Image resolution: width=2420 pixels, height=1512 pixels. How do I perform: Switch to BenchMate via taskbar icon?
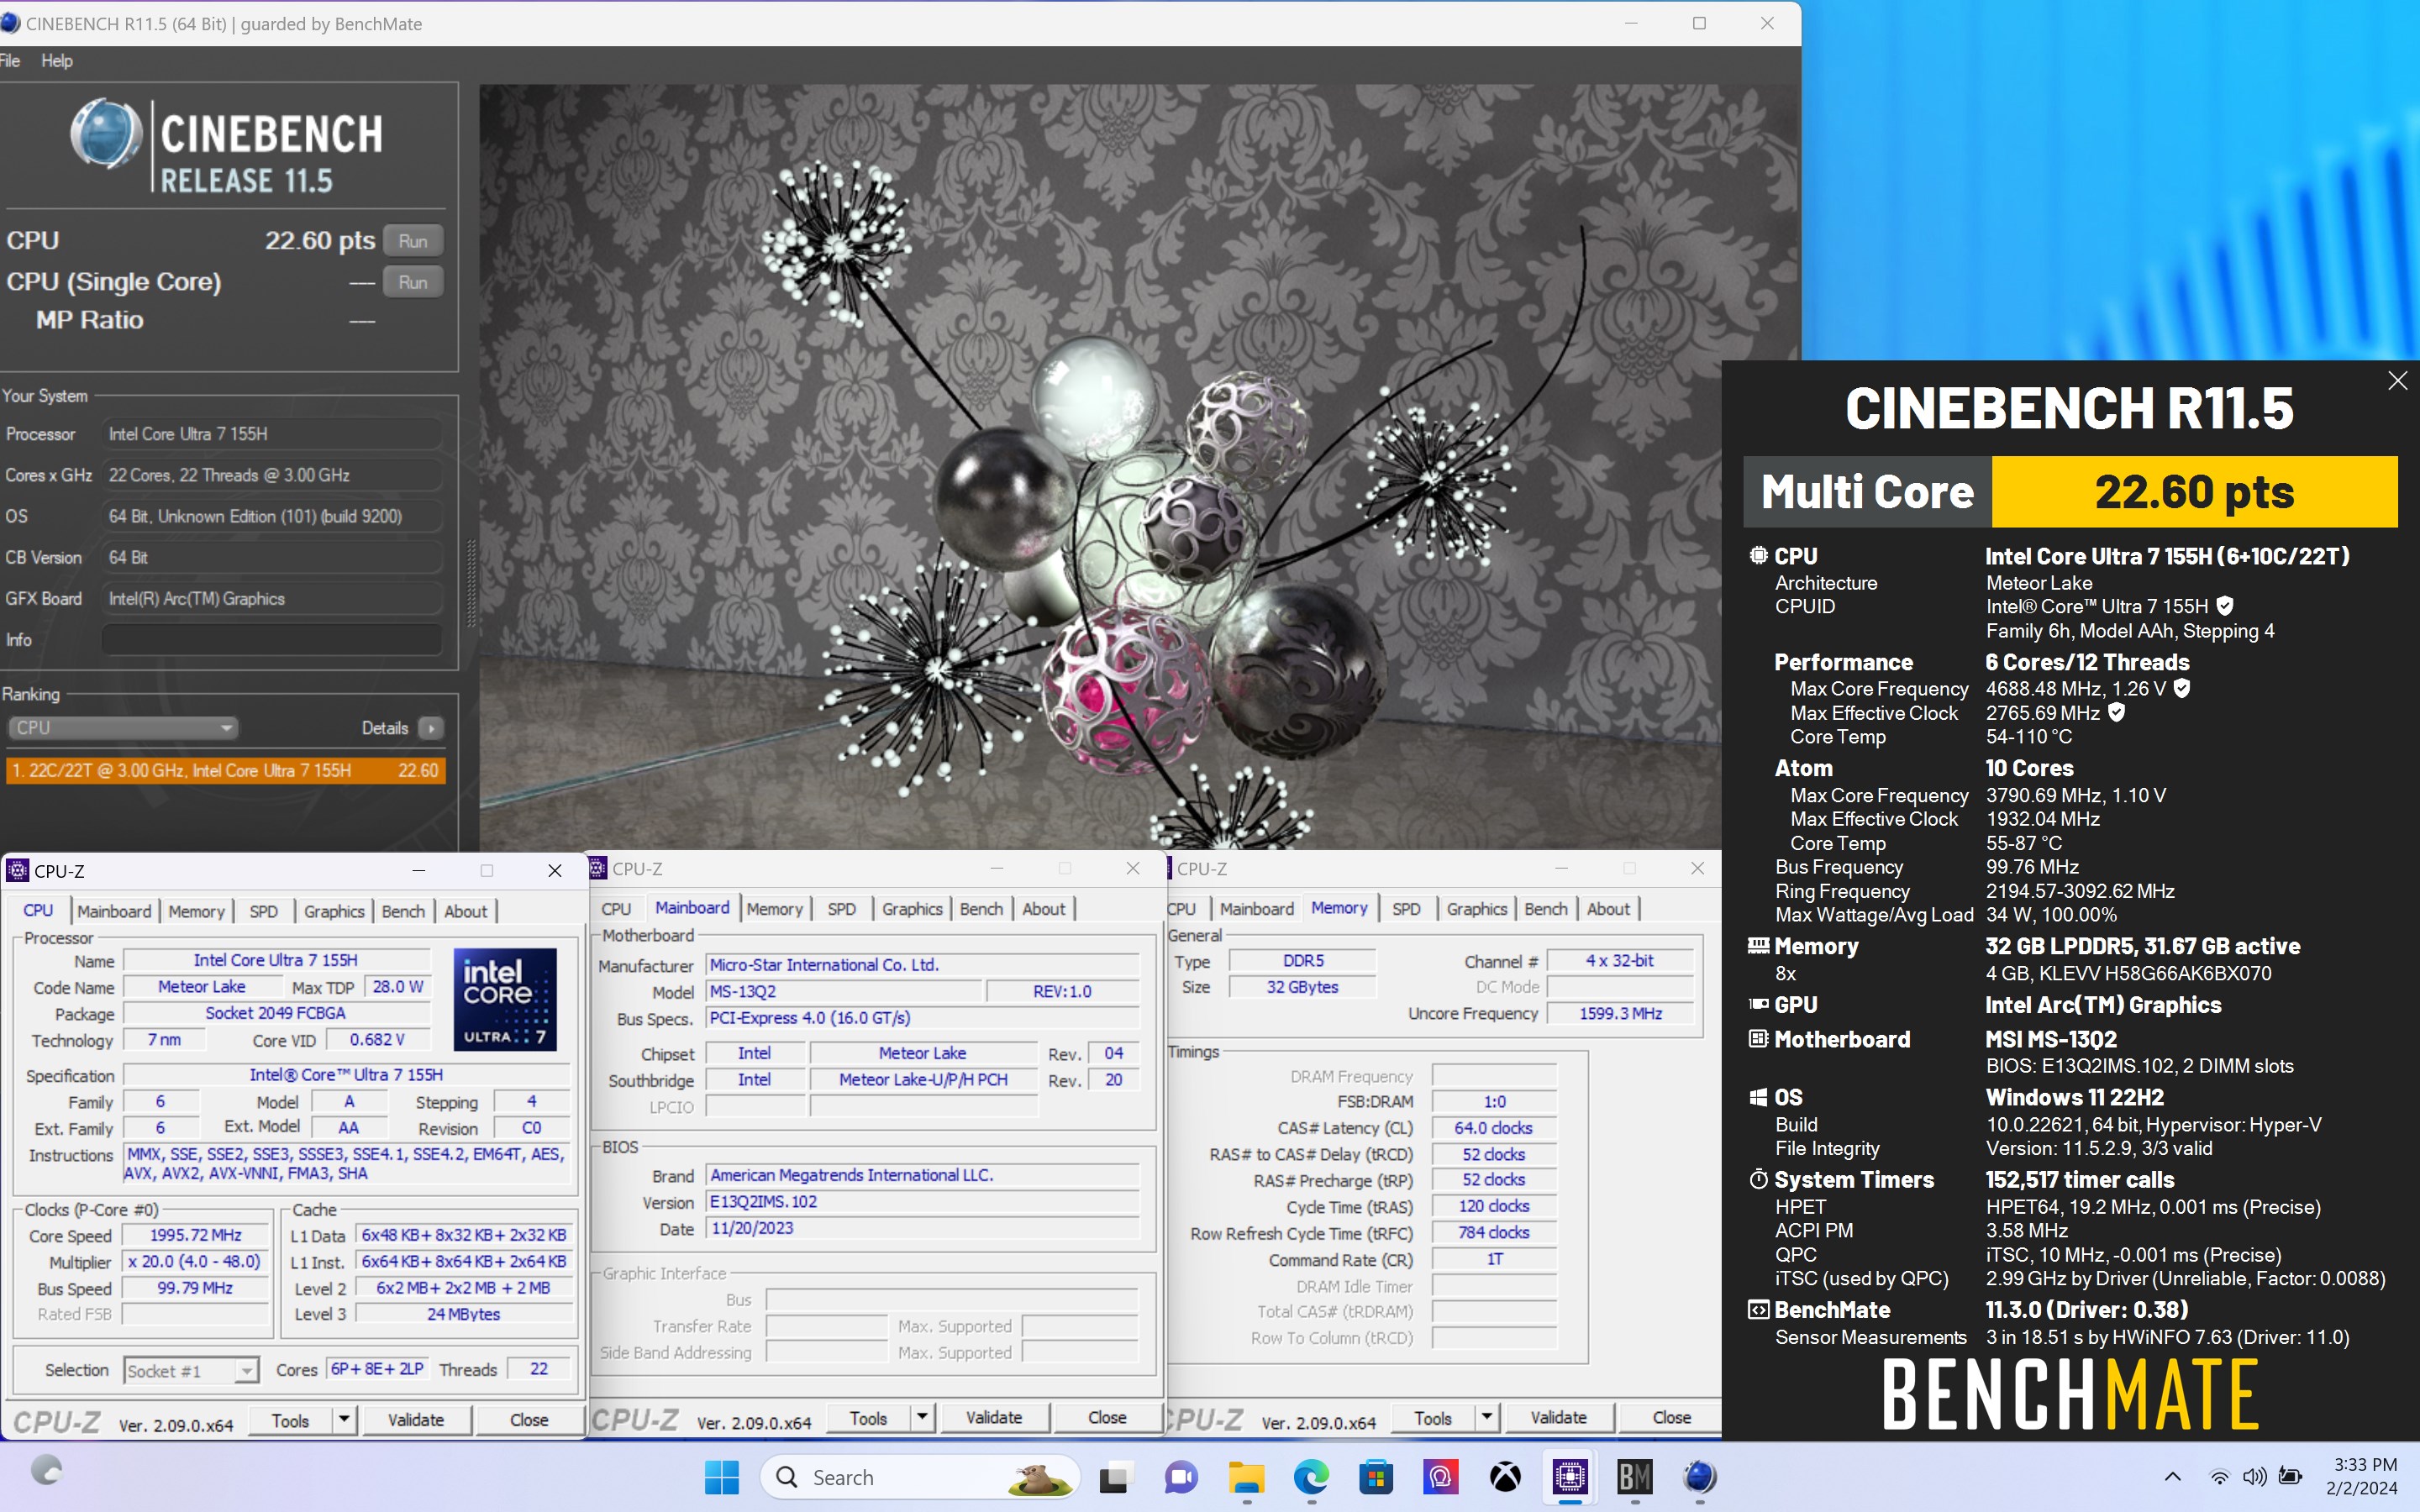(x=1635, y=1477)
